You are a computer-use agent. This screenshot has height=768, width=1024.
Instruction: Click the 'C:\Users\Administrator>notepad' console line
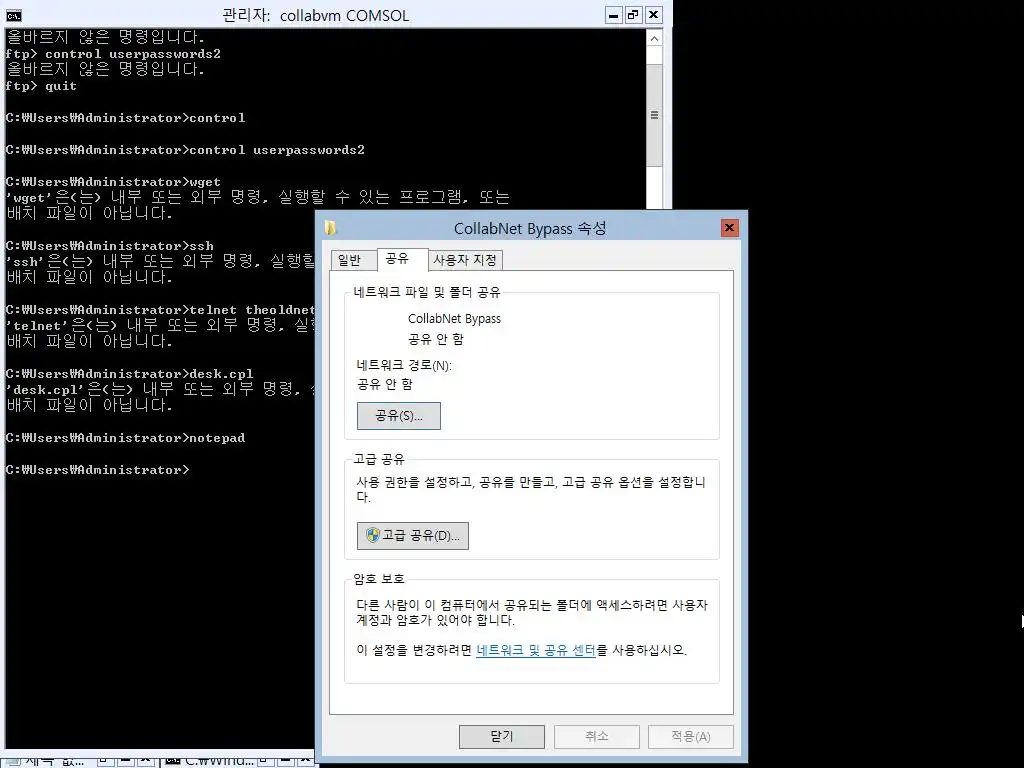pyautogui.click(x=125, y=438)
